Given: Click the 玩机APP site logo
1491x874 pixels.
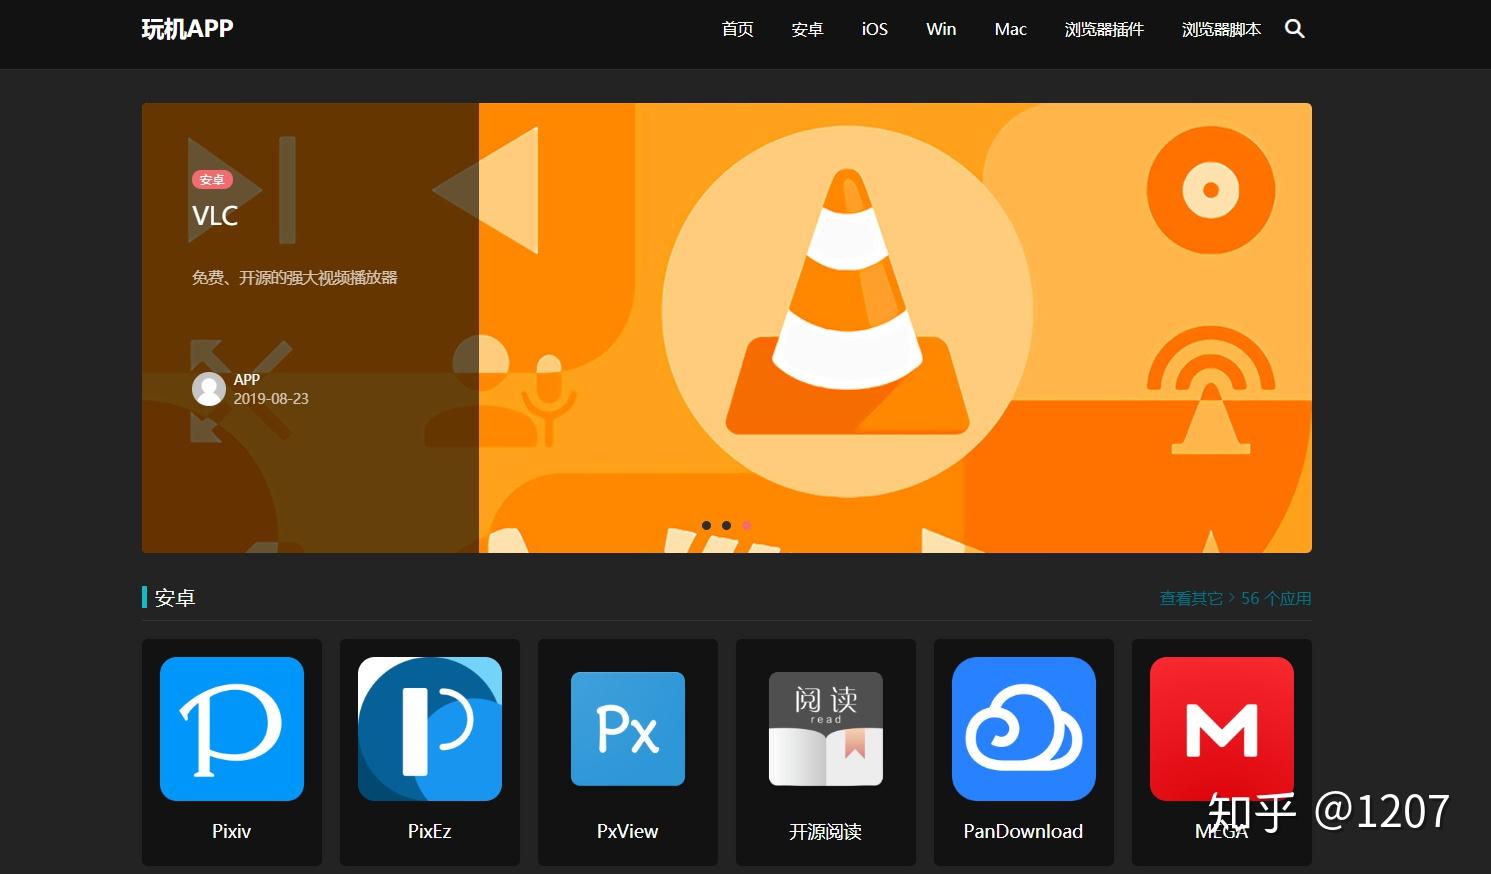Looking at the screenshot, I should [x=187, y=29].
